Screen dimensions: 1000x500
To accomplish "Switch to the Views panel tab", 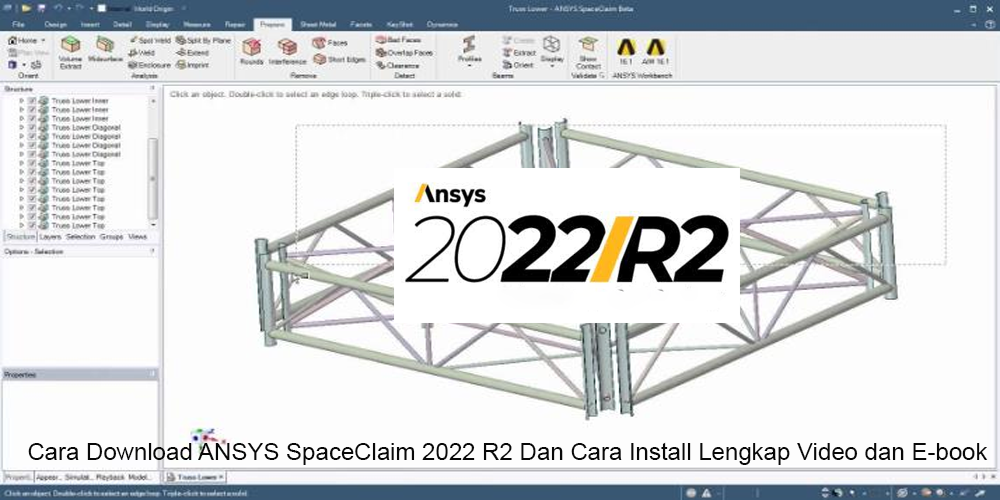I will tap(137, 237).
